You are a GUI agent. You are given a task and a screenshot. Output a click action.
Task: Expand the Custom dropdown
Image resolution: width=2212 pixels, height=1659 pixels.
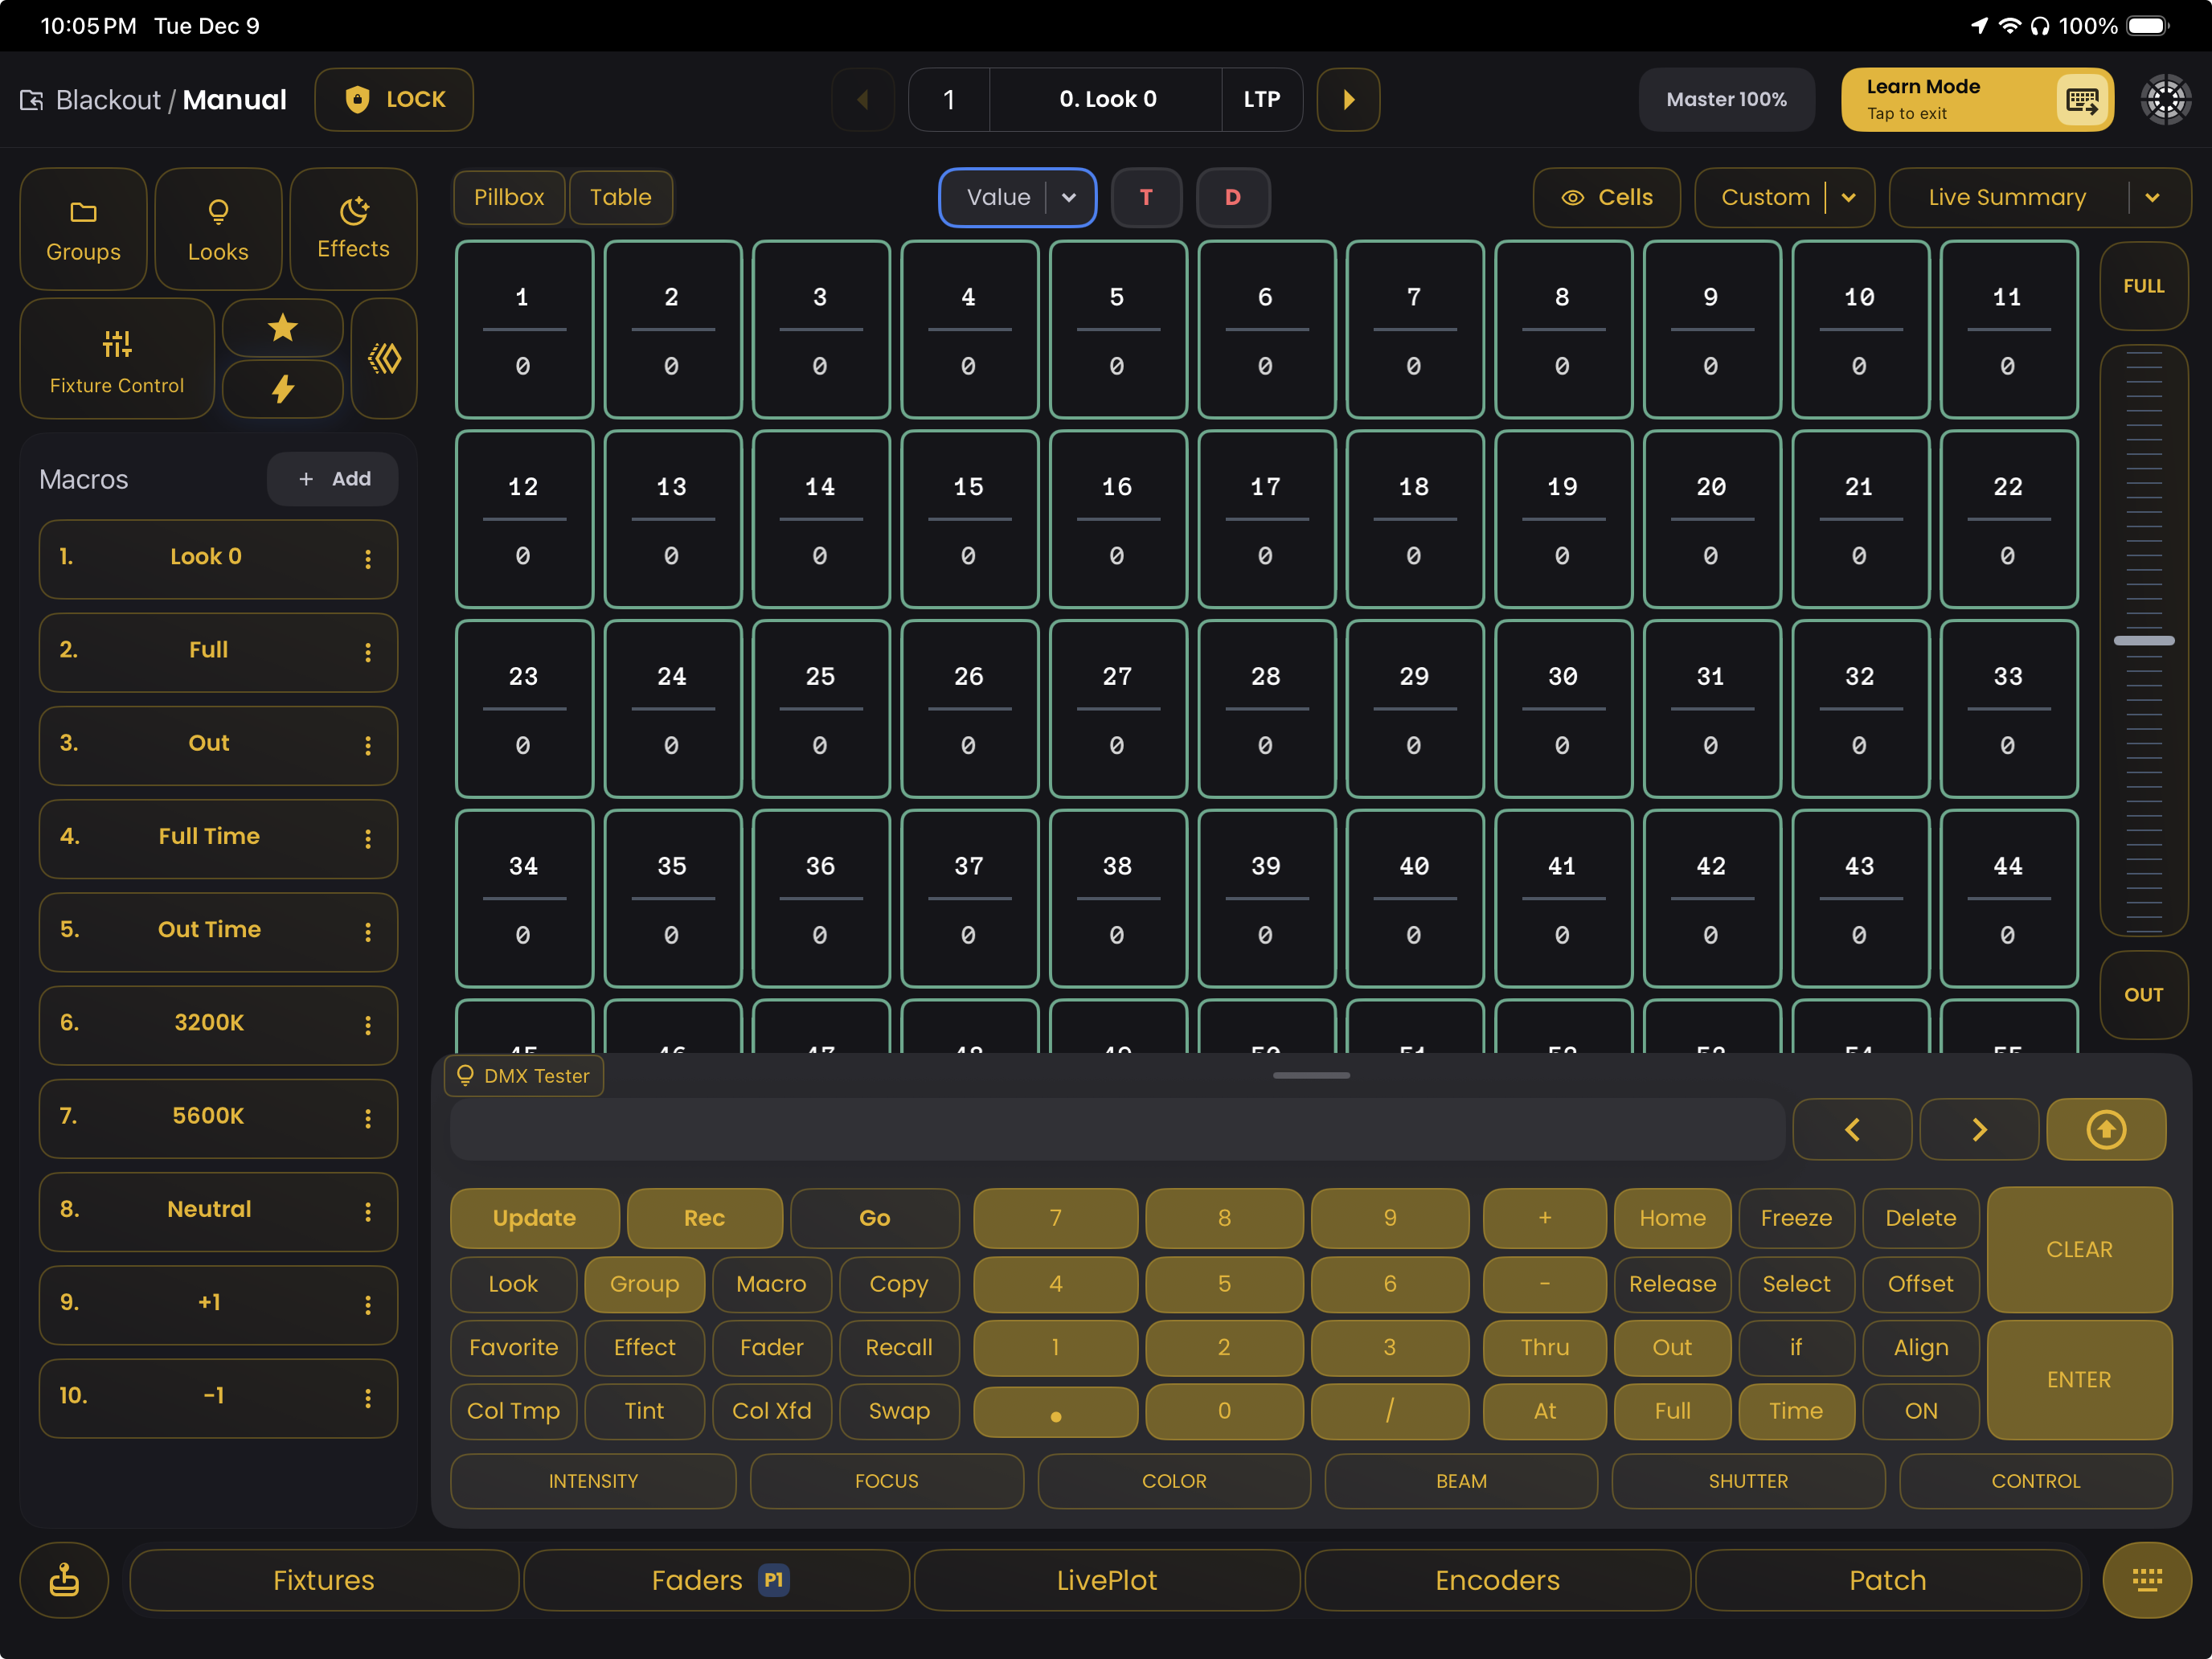[1848, 197]
